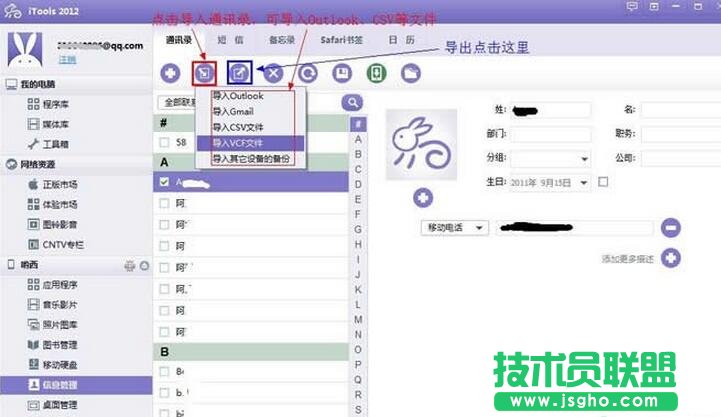Click the mobile phone number input field
Viewport: 721px width, 417px height.
click(x=574, y=228)
